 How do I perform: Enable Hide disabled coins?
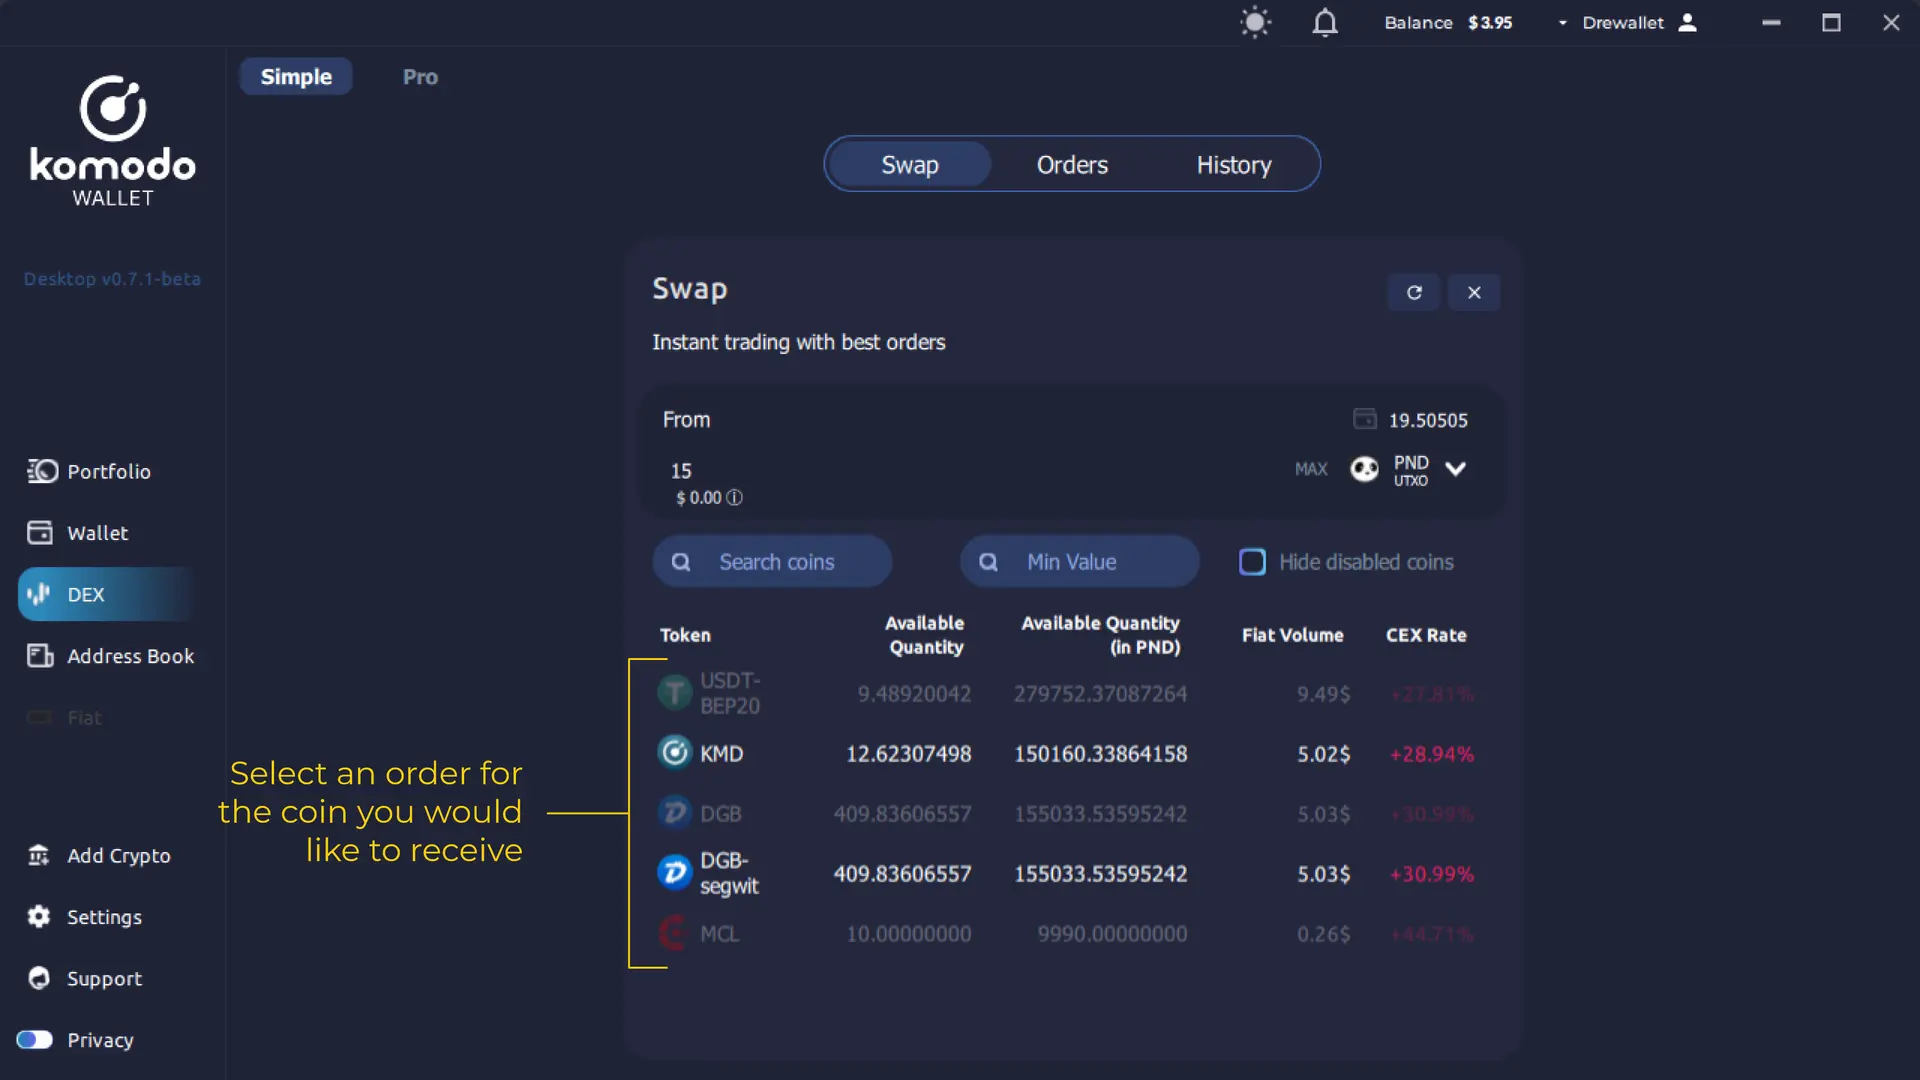pos(1251,562)
